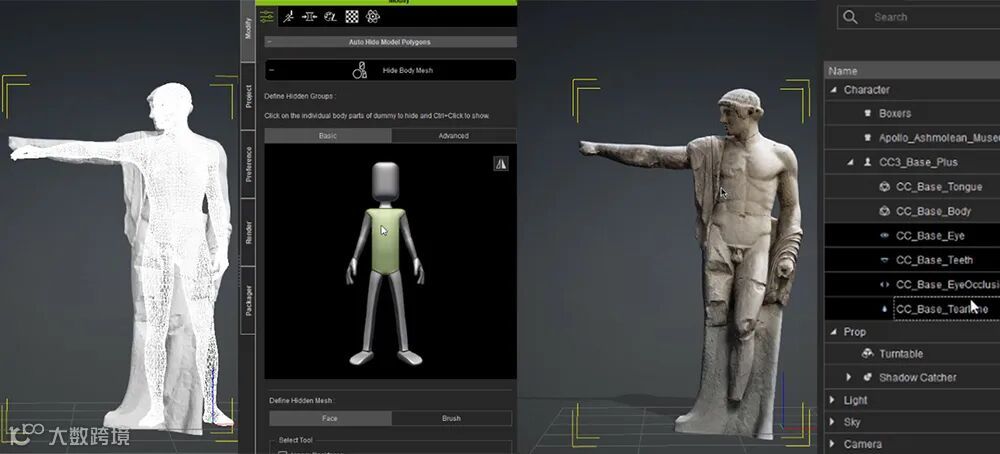Click the dummy's highlighted green torso
The height and width of the screenshot is (454, 1000).
[385, 241]
